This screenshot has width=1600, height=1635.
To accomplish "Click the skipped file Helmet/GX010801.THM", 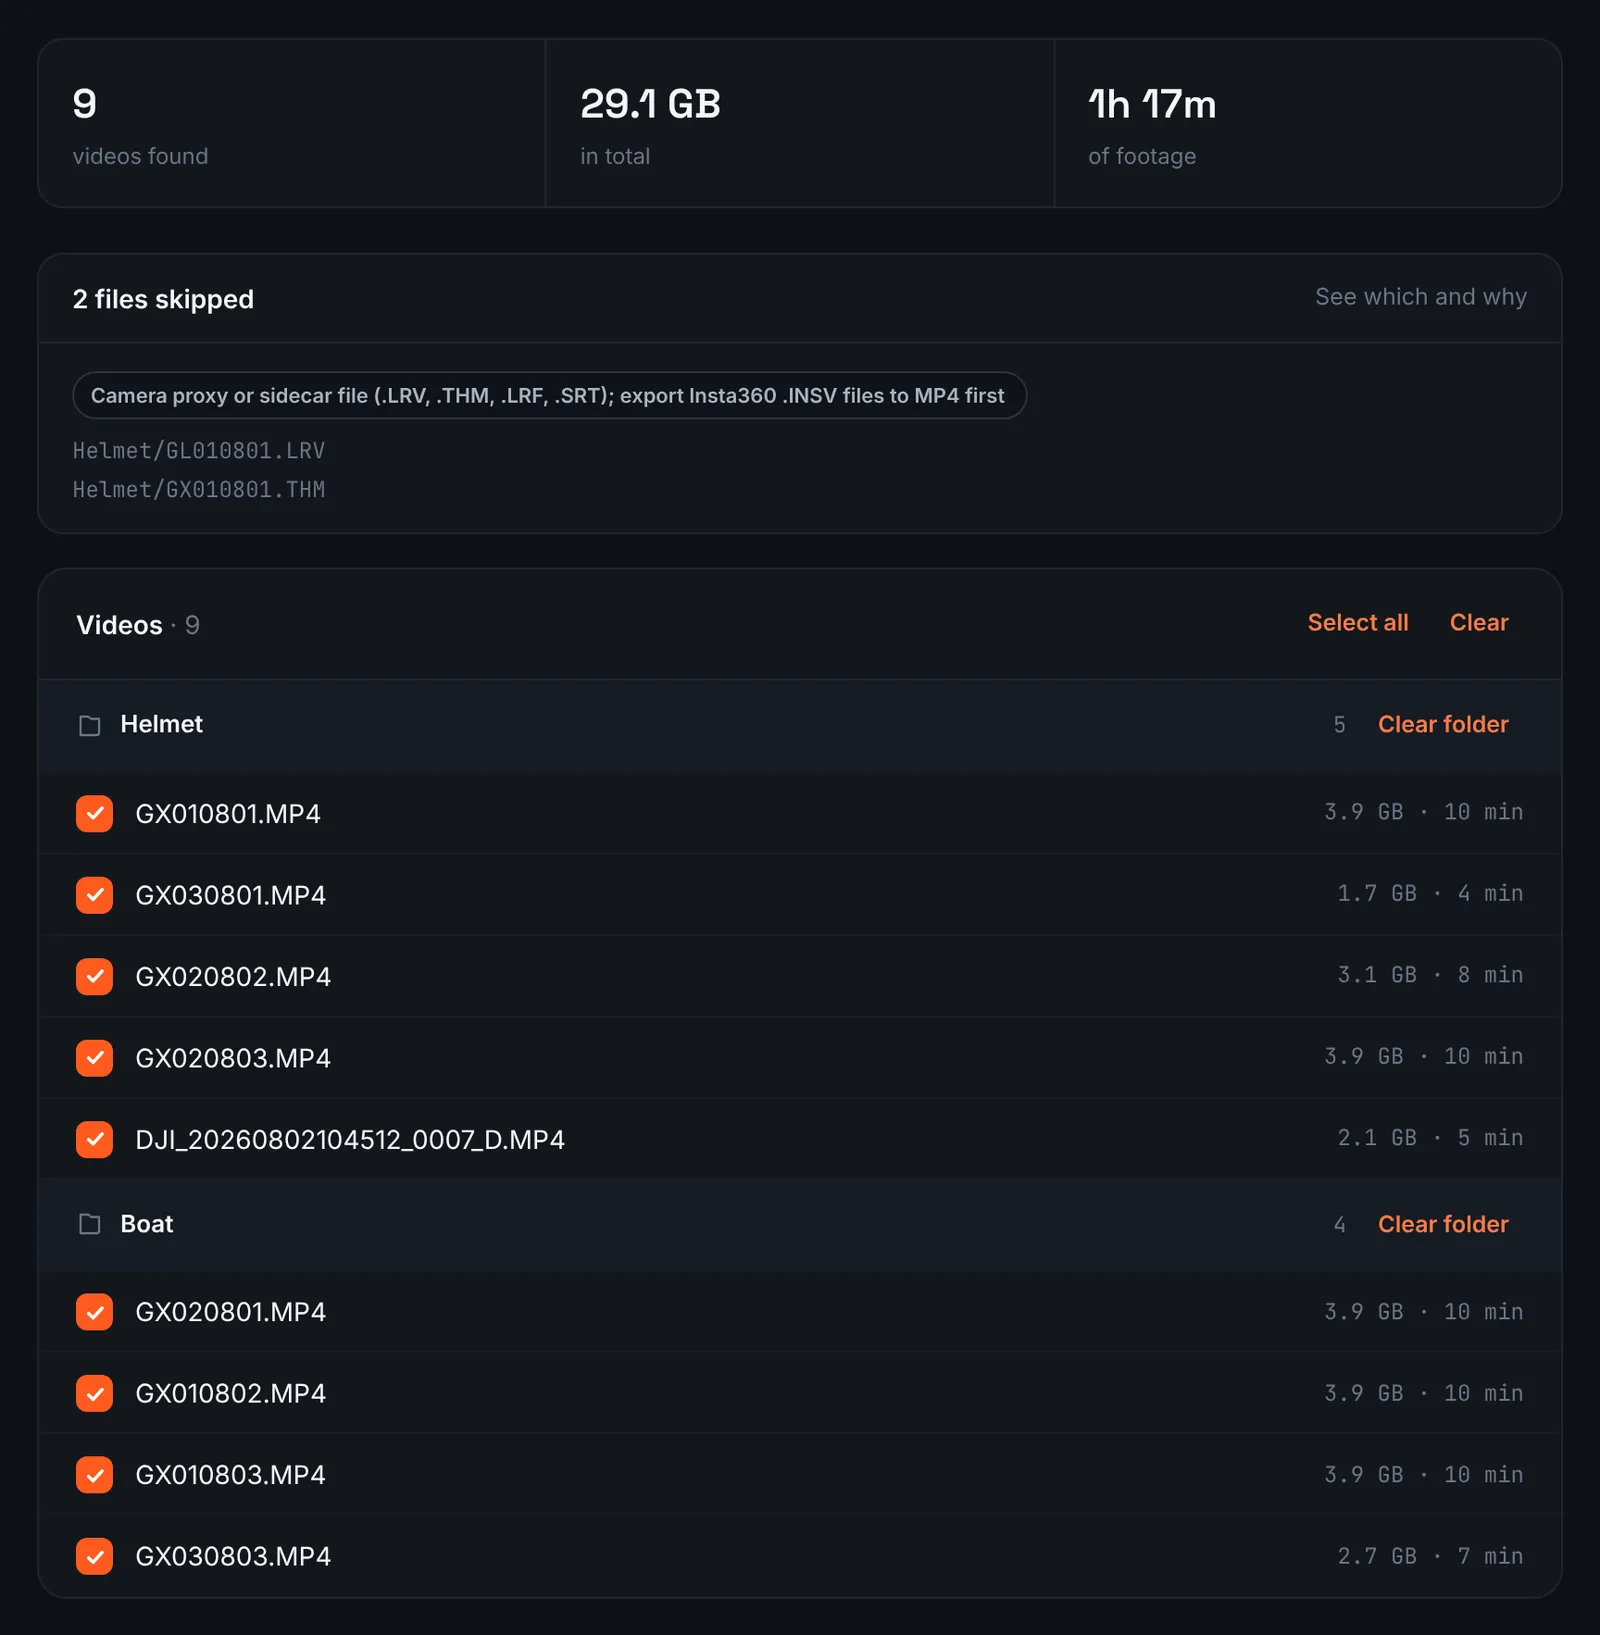I will pyautogui.click(x=199, y=490).
